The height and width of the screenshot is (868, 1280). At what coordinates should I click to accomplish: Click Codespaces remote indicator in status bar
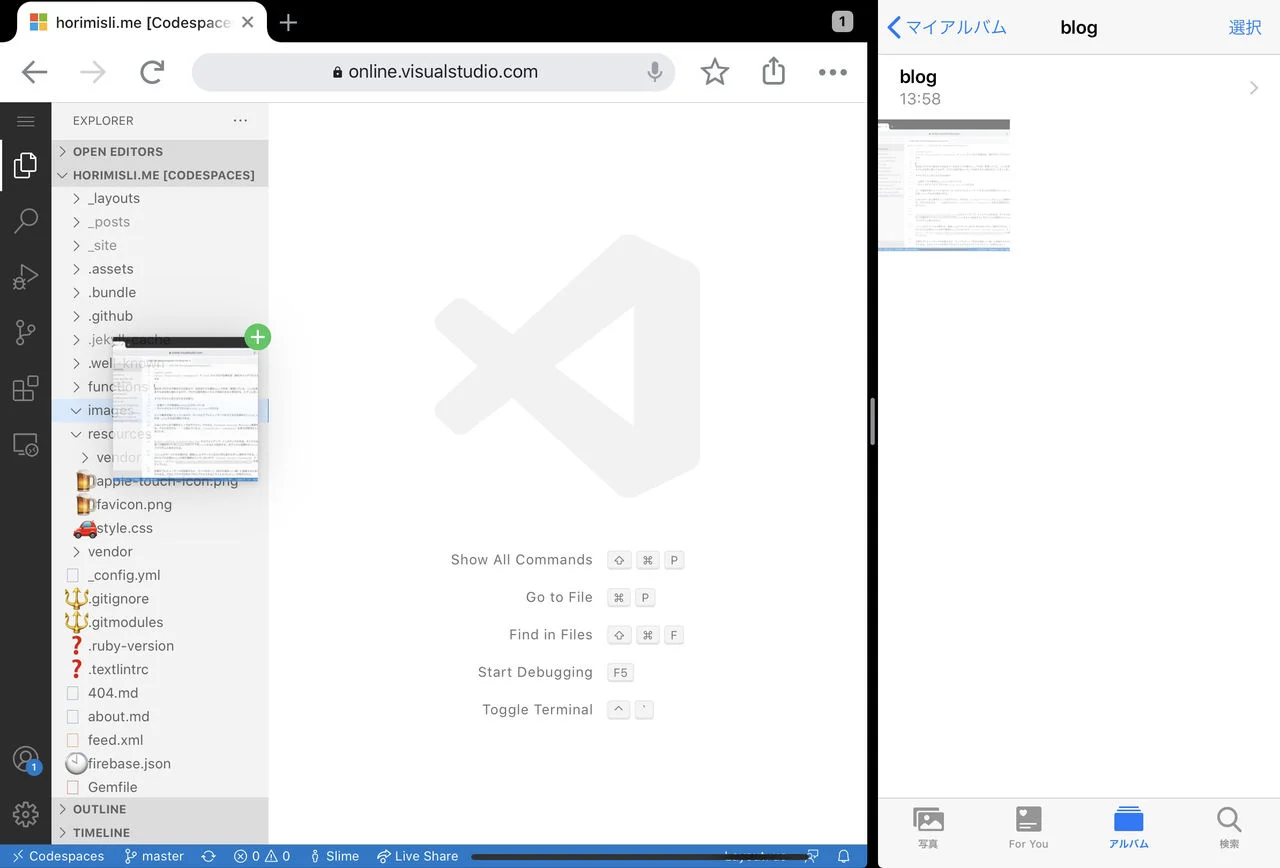(x=58, y=856)
